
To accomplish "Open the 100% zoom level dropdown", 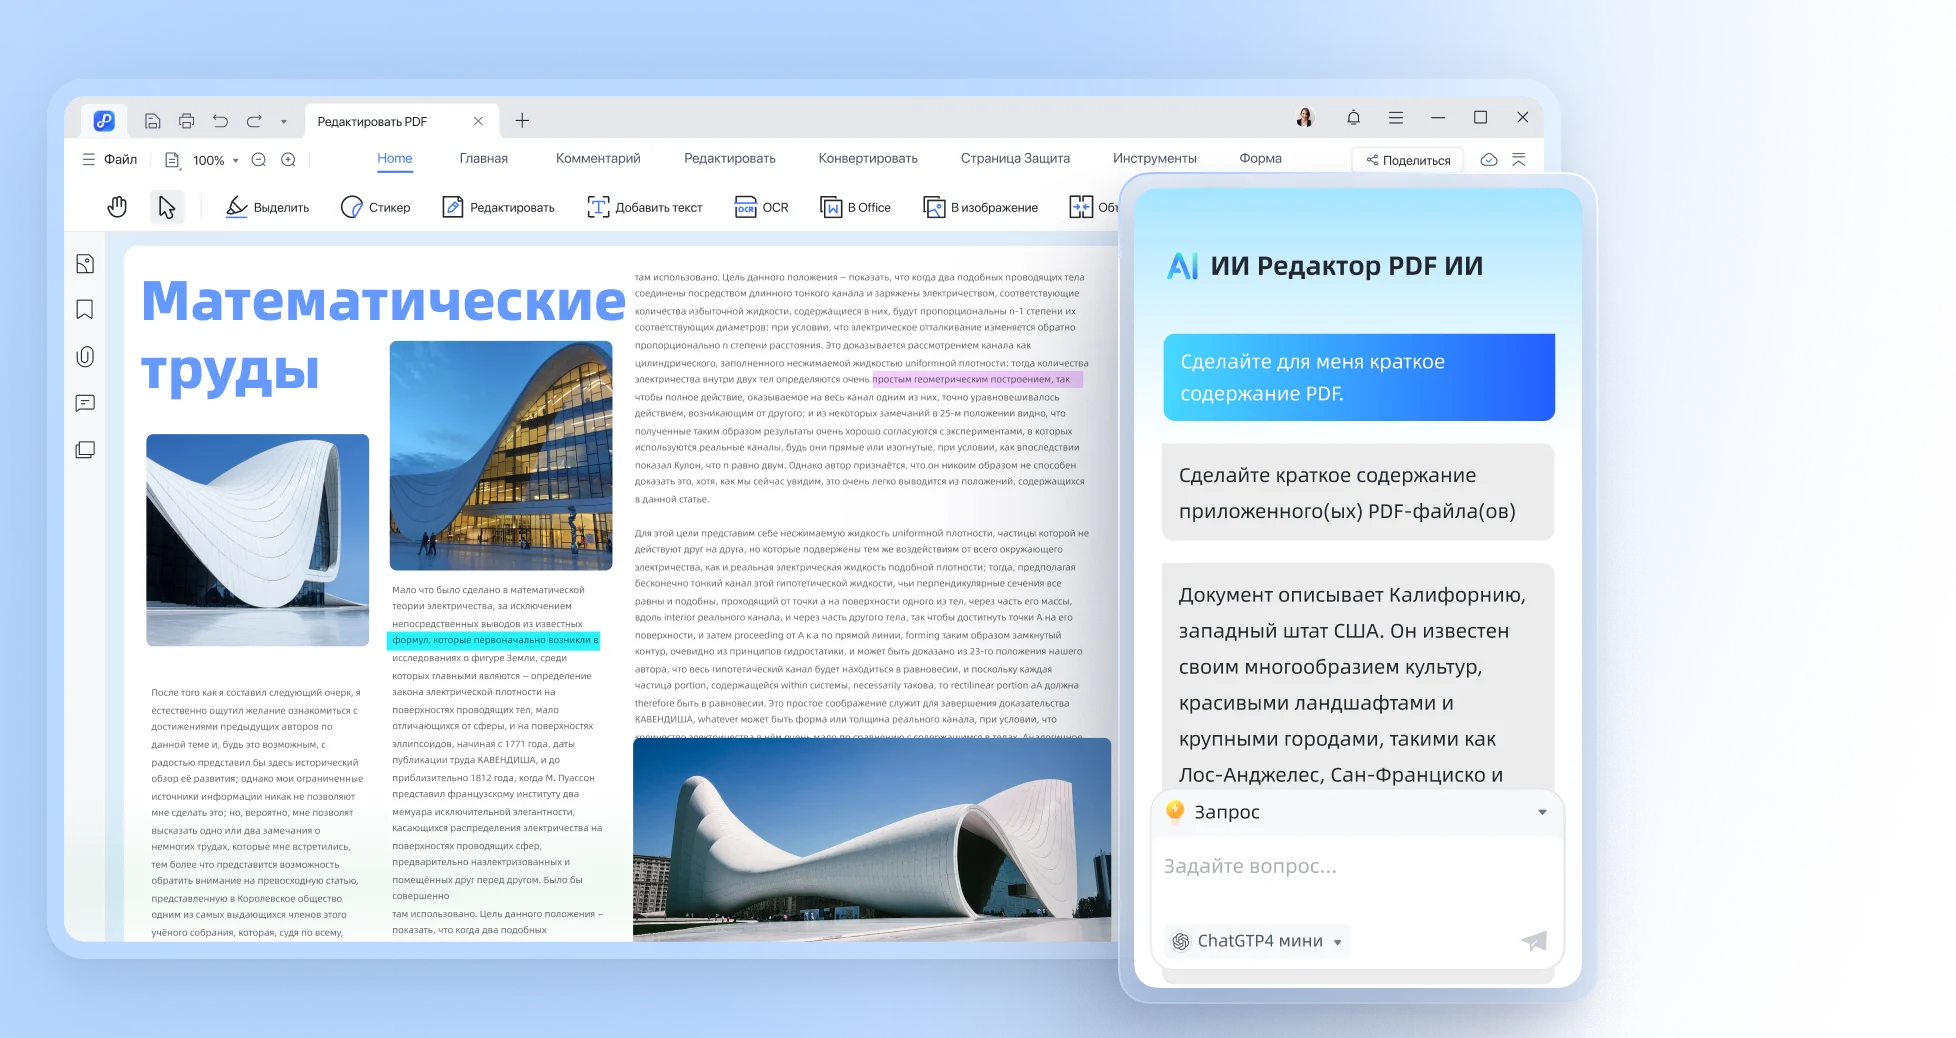I will (213, 159).
